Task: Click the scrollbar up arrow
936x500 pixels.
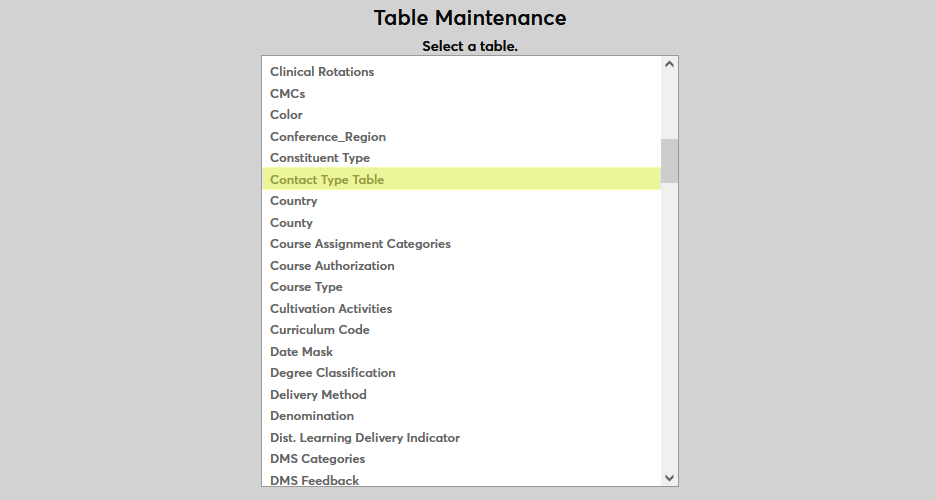Action: [670, 64]
